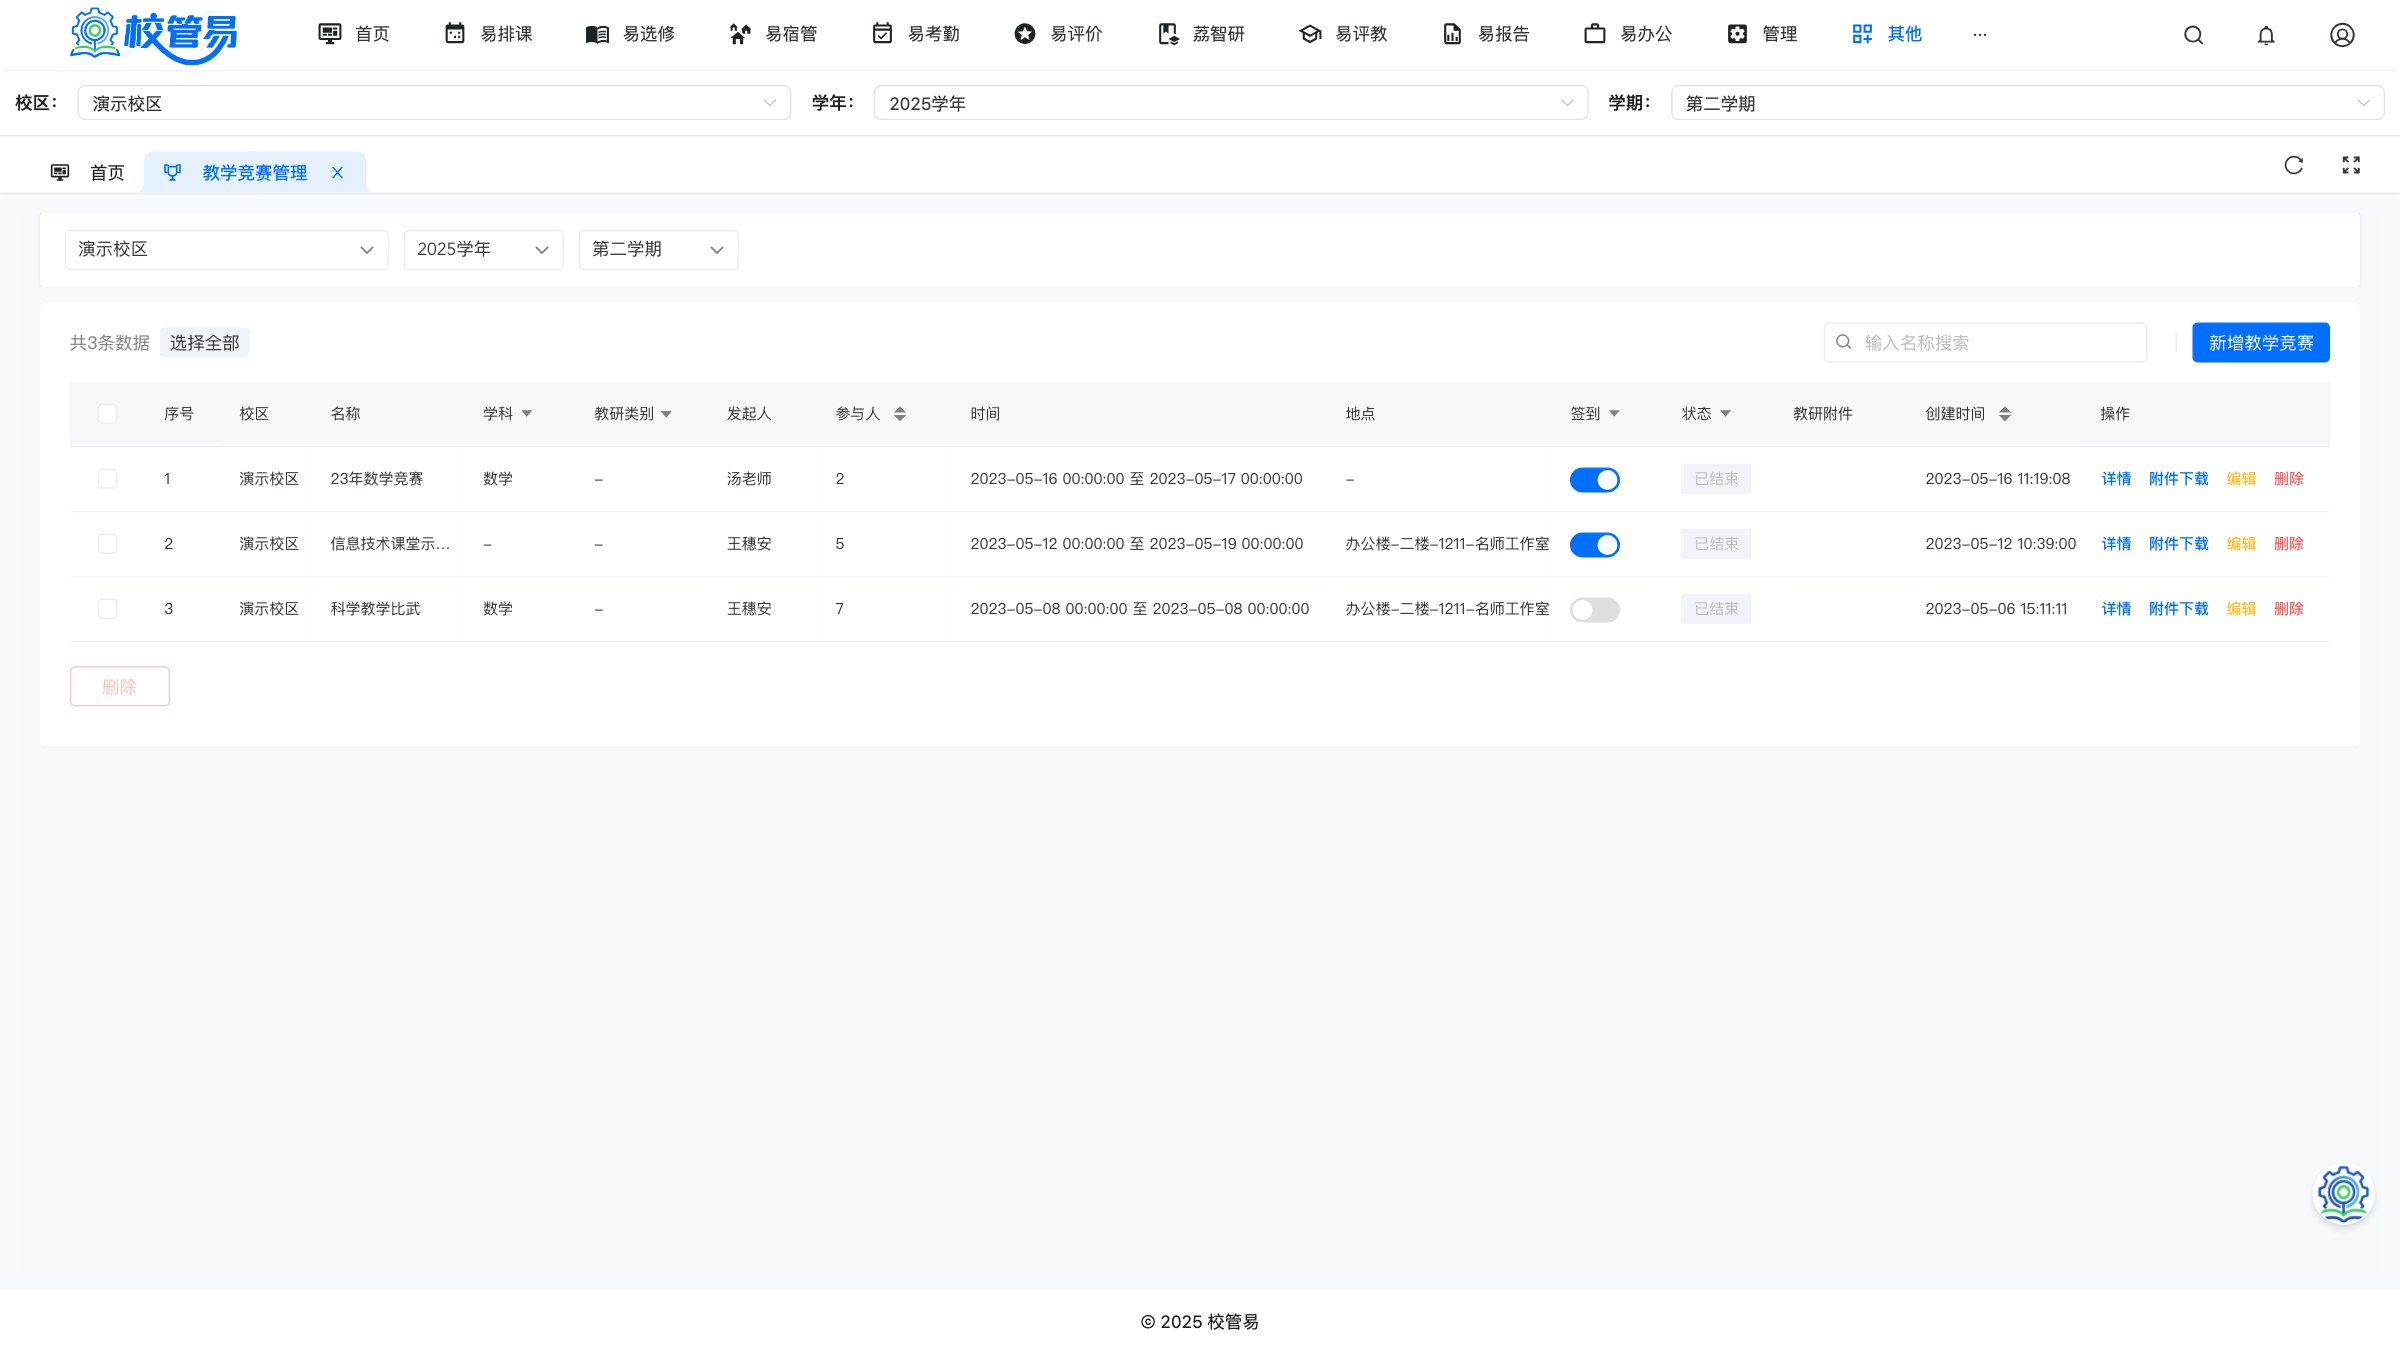Open 易办公 briefcase icon
The width and height of the screenshot is (2400, 1350).
point(1595,34)
